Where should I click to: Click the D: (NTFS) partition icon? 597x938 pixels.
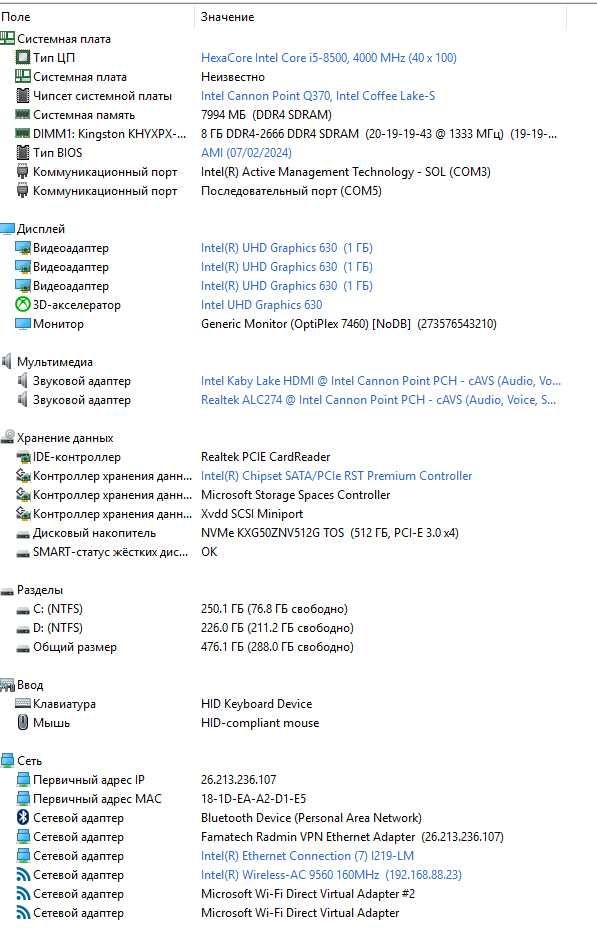click(x=23, y=629)
